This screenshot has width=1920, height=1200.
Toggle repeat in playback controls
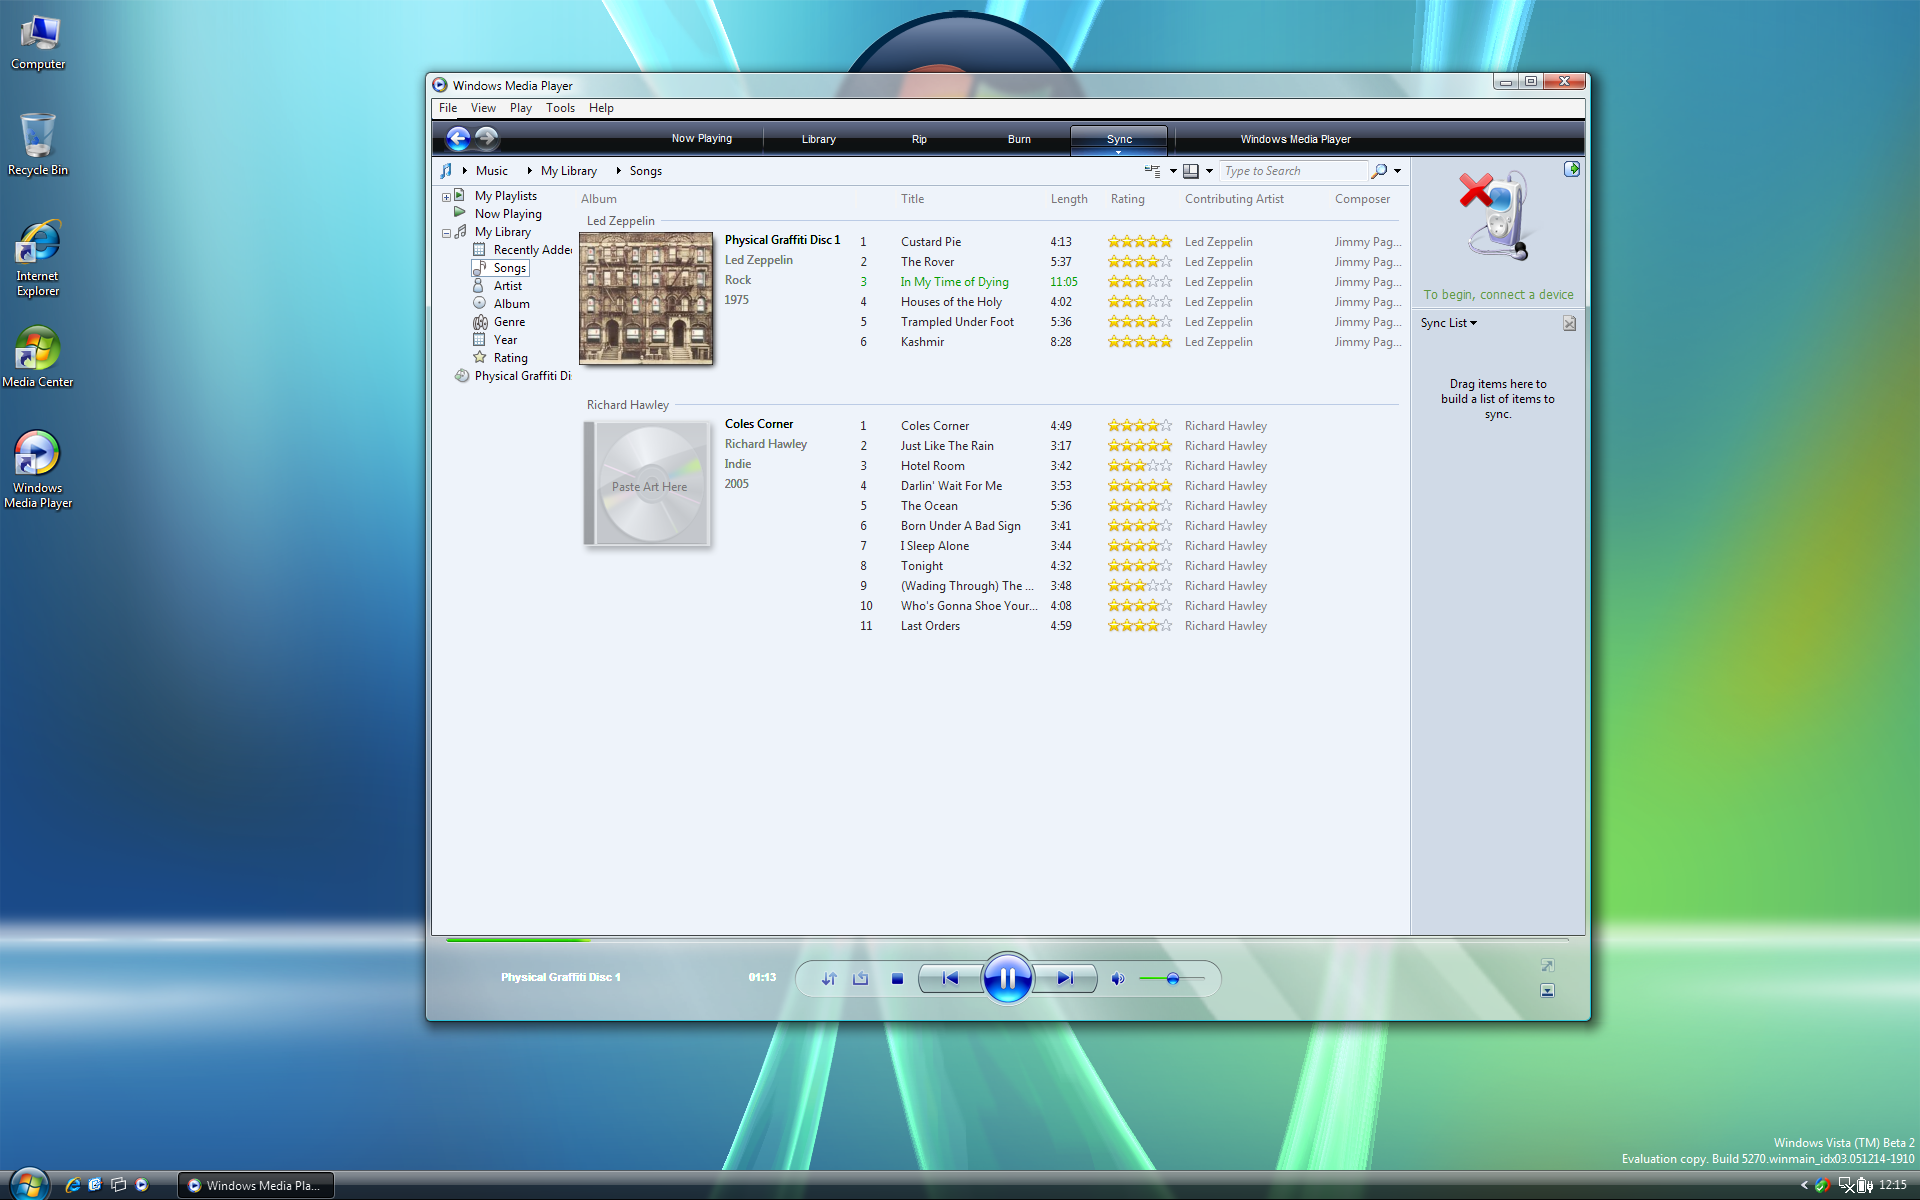pyautogui.click(x=861, y=978)
